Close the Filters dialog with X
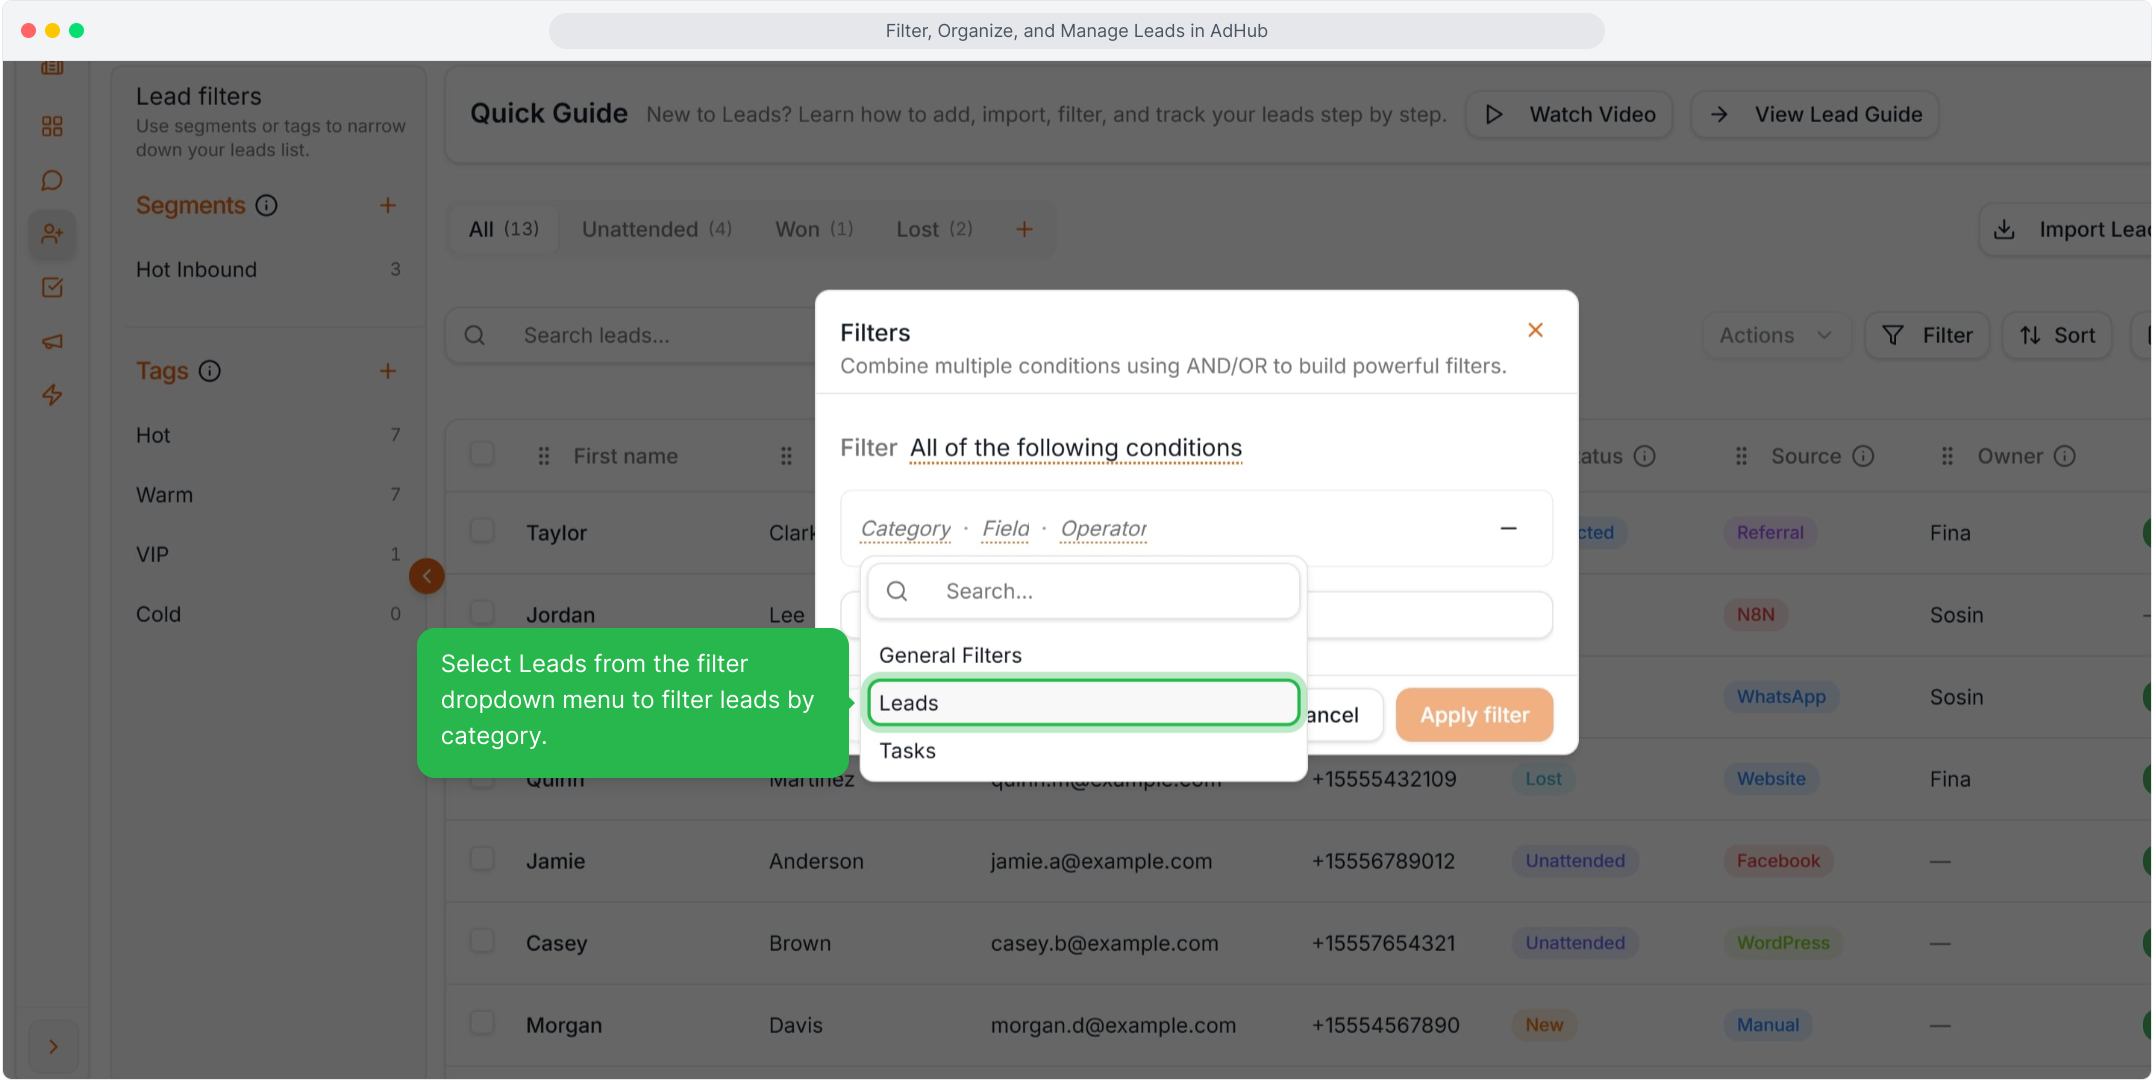This screenshot has height=1080, width=2154. pos(1535,330)
